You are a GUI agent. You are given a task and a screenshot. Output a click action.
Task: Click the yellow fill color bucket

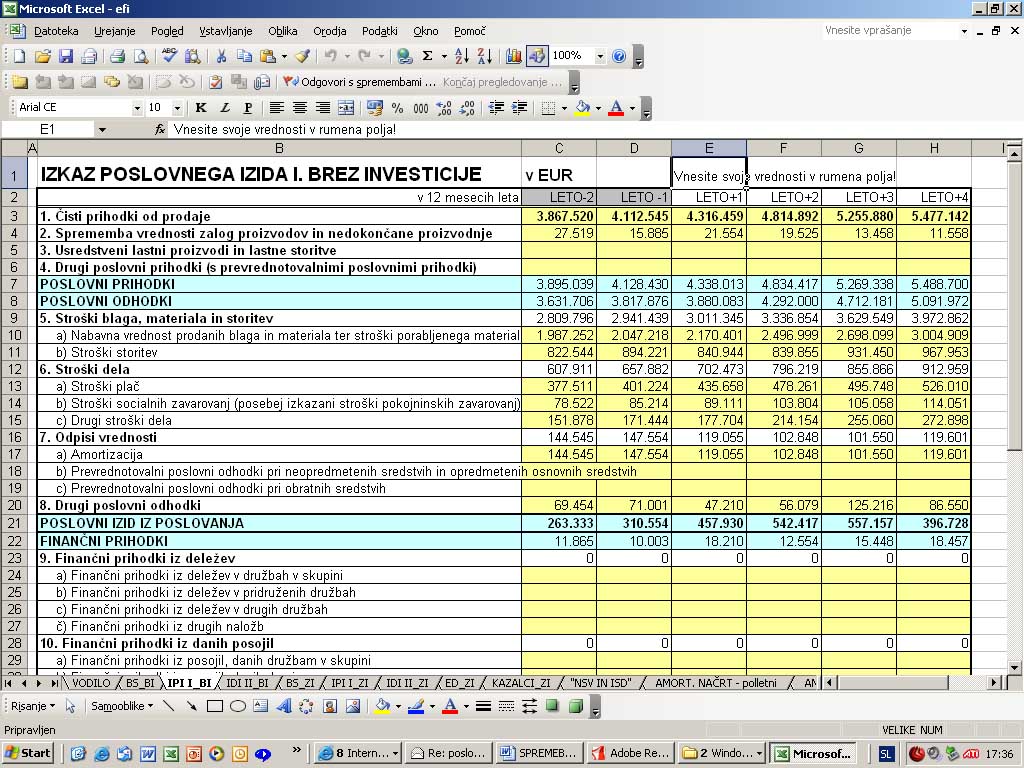tap(582, 108)
